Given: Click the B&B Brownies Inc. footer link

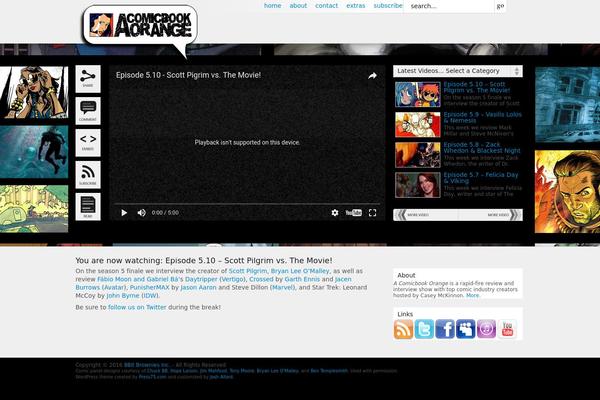Looking at the screenshot, I should (x=146, y=365).
